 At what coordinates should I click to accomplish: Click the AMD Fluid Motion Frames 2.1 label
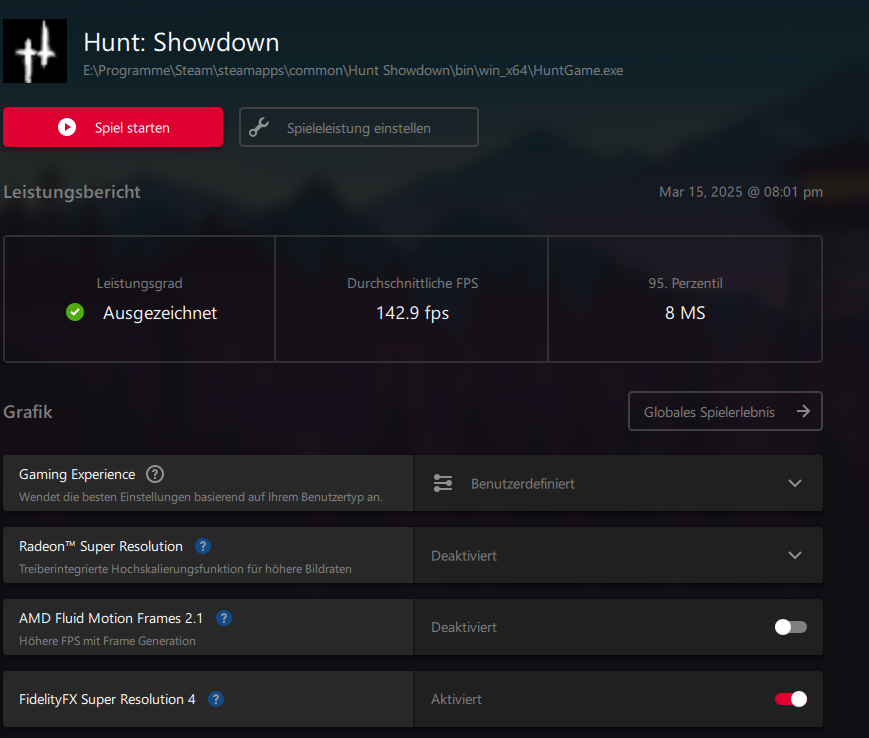tap(111, 618)
